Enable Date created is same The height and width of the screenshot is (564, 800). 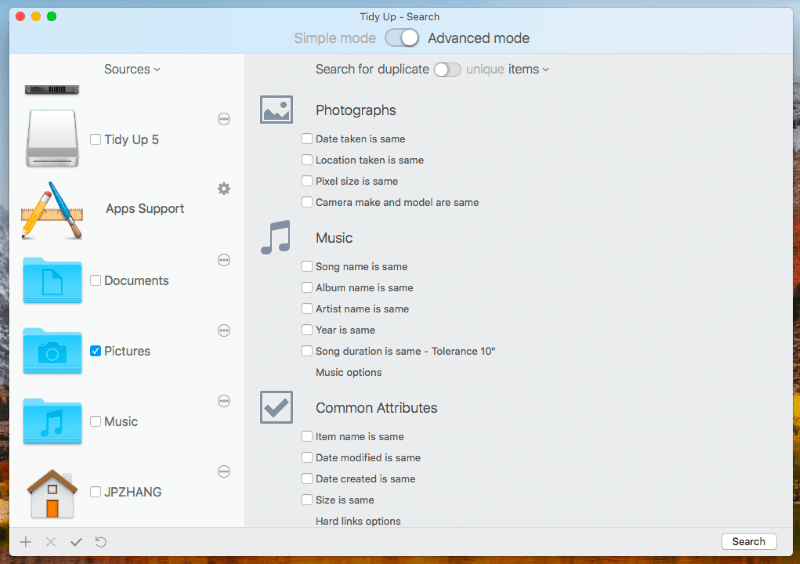pyautogui.click(x=307, y=478)
